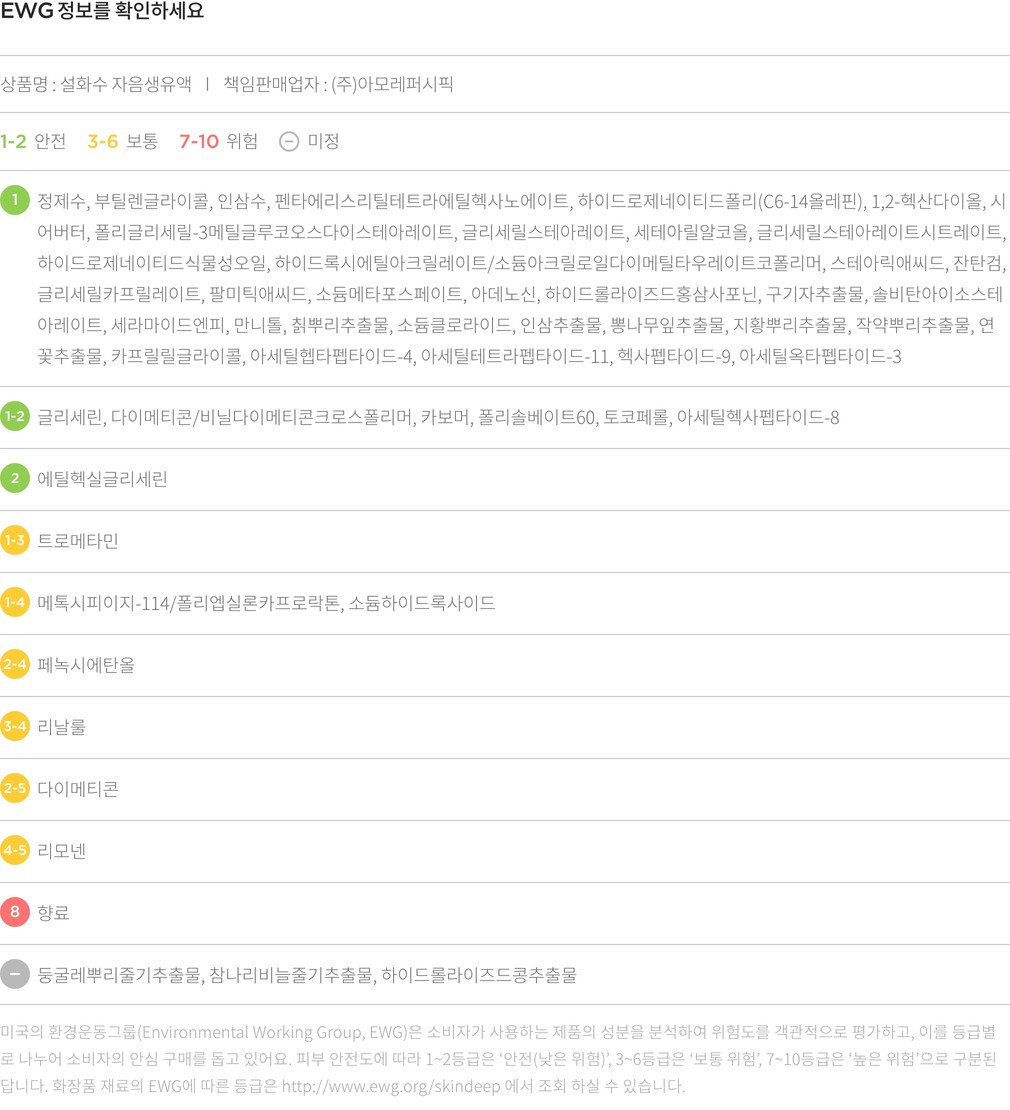Click the red grade 8 badge
This screenshot has height=1110, width=1010.
(x=15, y=912)
